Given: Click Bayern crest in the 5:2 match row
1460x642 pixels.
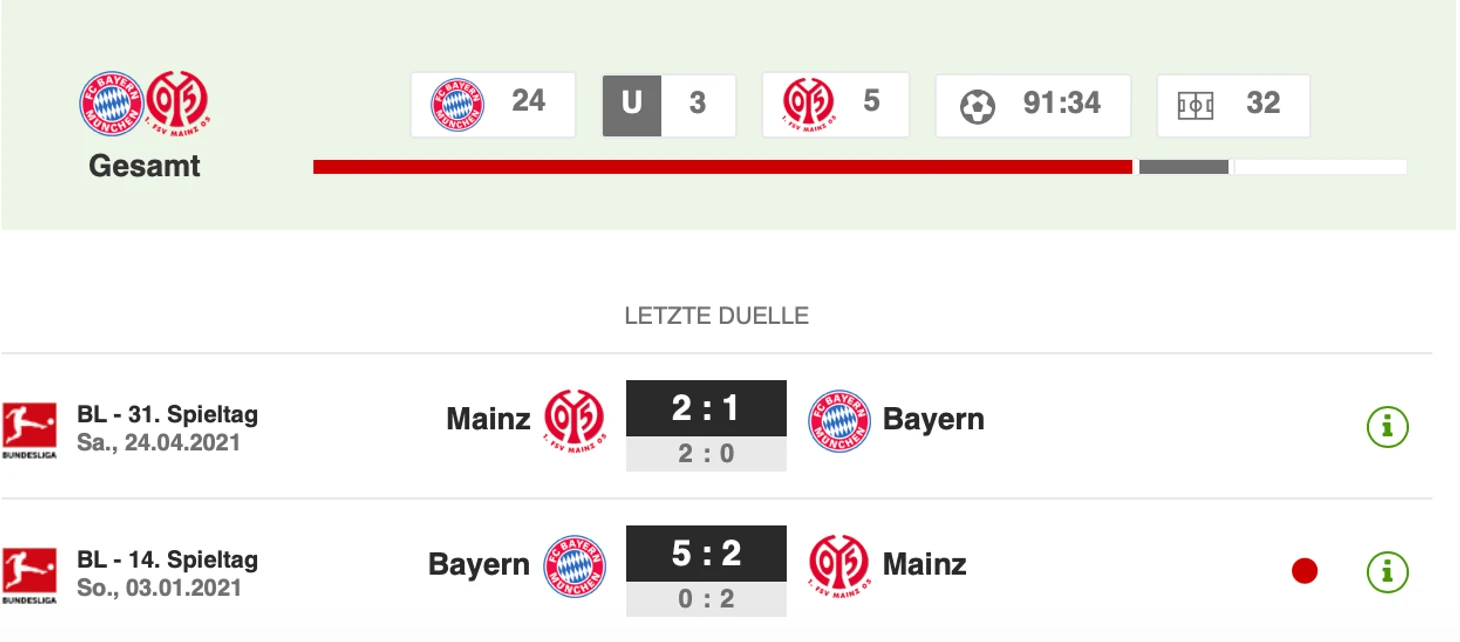Looking at the screenshot, I should pyautogui.click(x=575, y=567).
